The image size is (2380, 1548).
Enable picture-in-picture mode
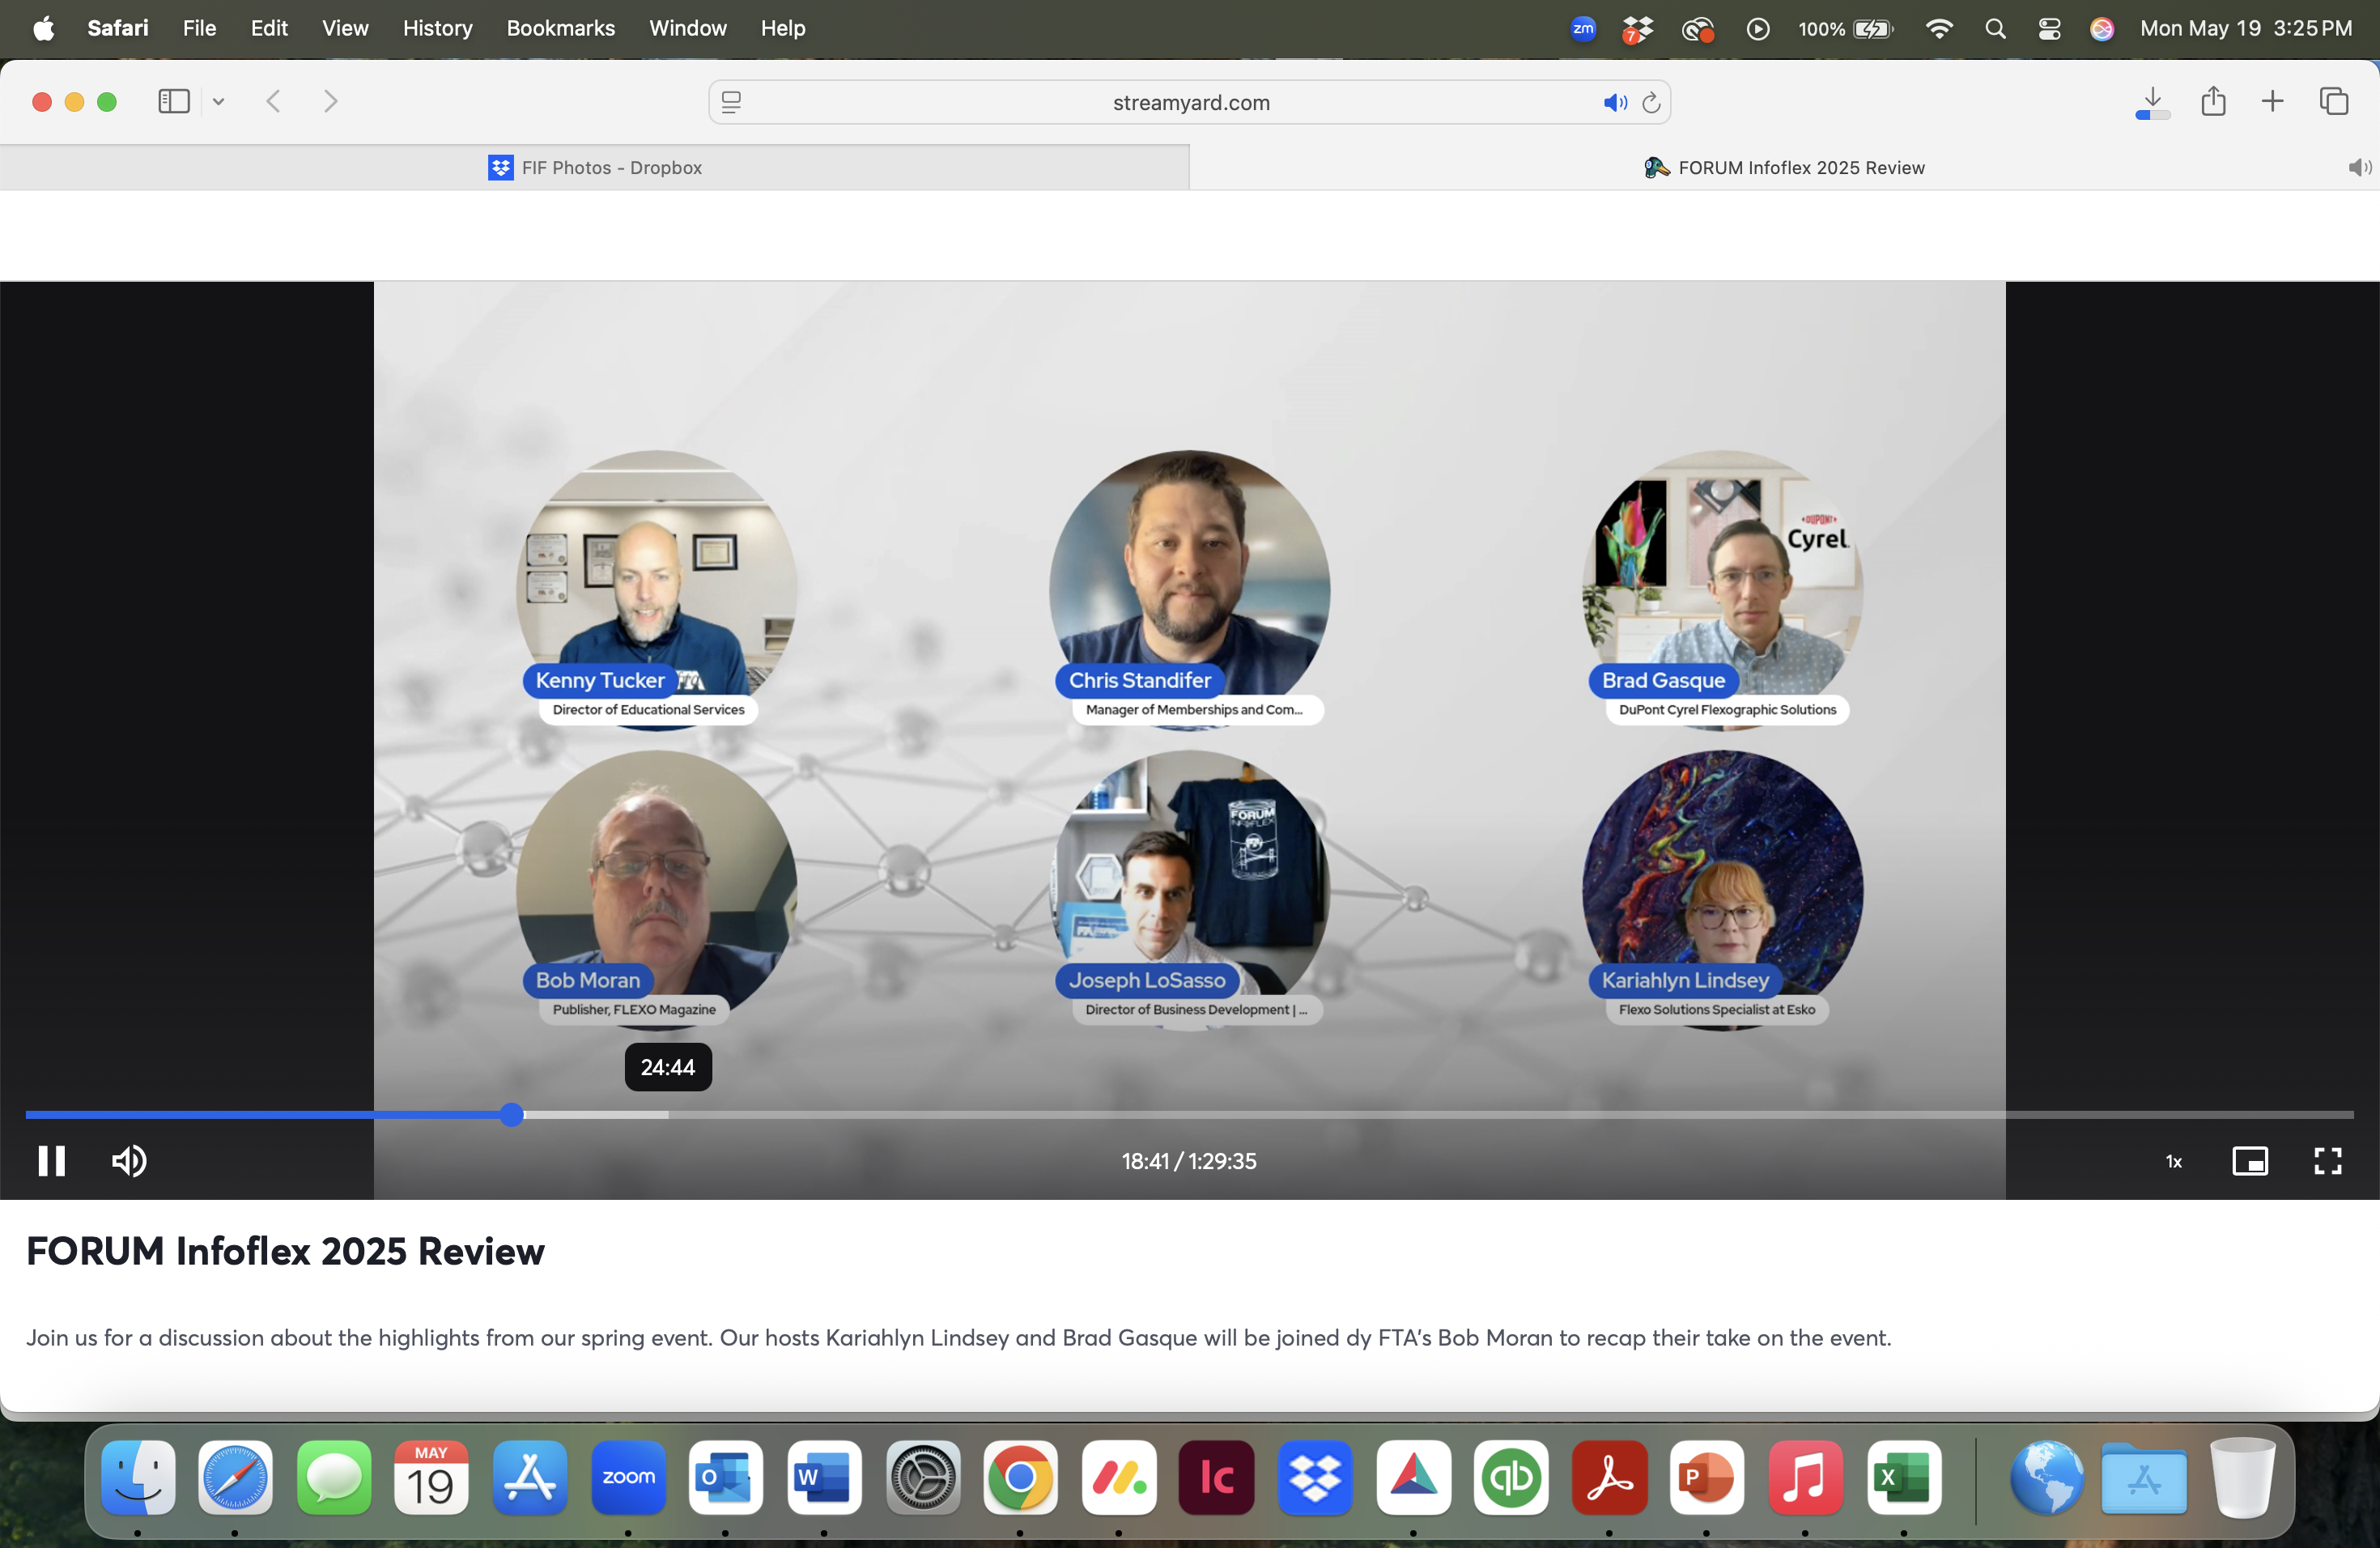[2249, 1161]
